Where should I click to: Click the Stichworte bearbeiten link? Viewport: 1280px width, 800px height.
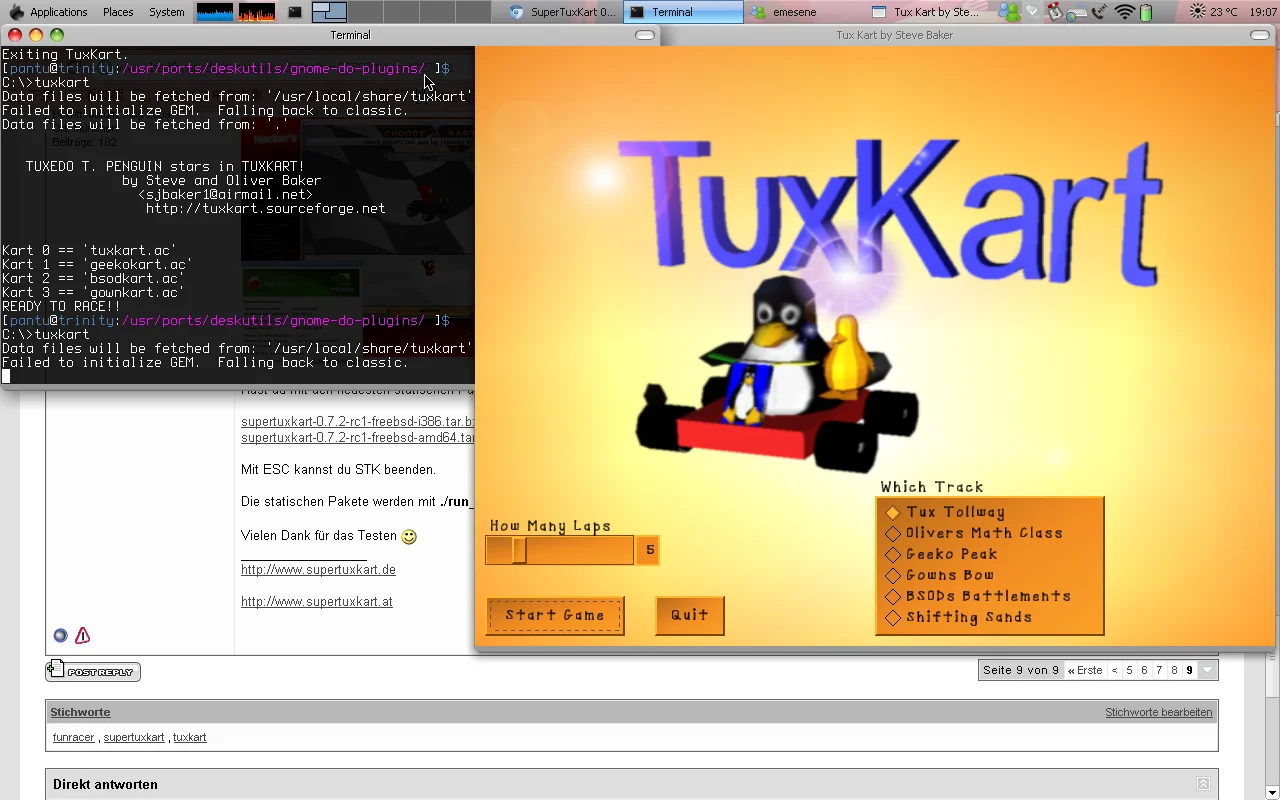click(1158, 712)
